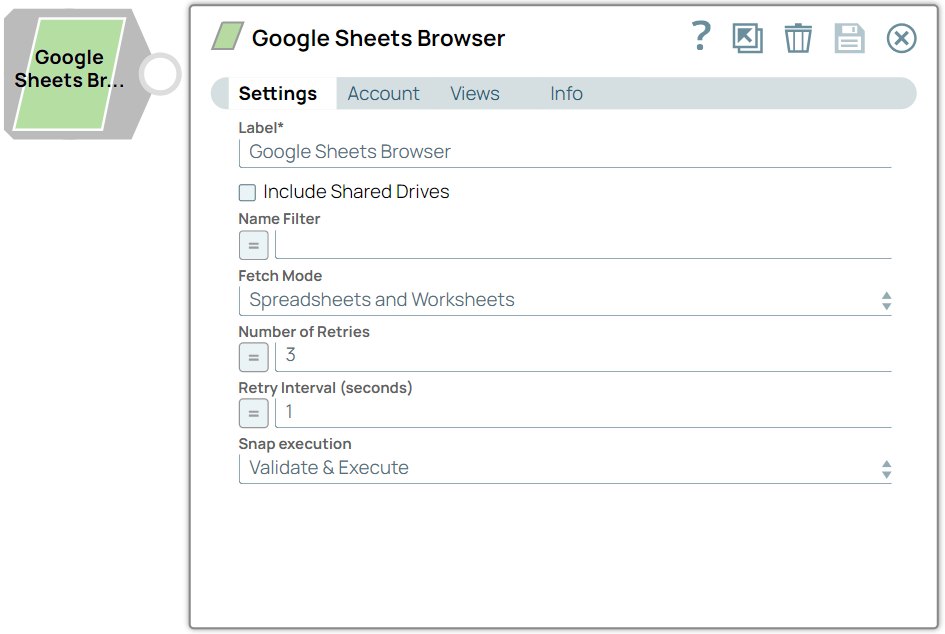Click the pop-out dialog icon in header

(x=747, y=38)
